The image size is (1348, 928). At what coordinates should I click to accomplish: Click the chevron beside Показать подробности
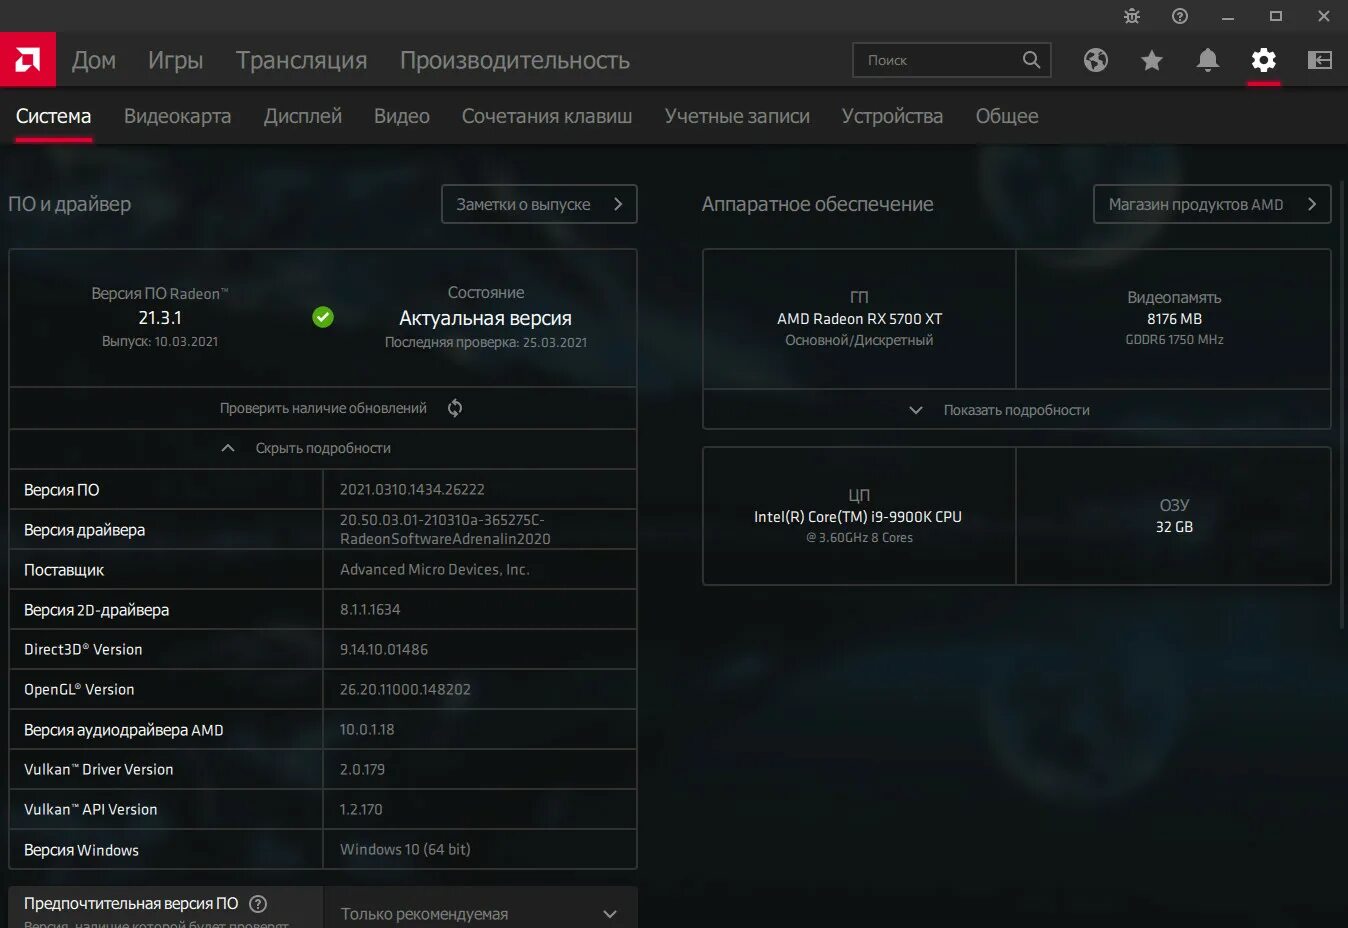(x=916, y=410)
